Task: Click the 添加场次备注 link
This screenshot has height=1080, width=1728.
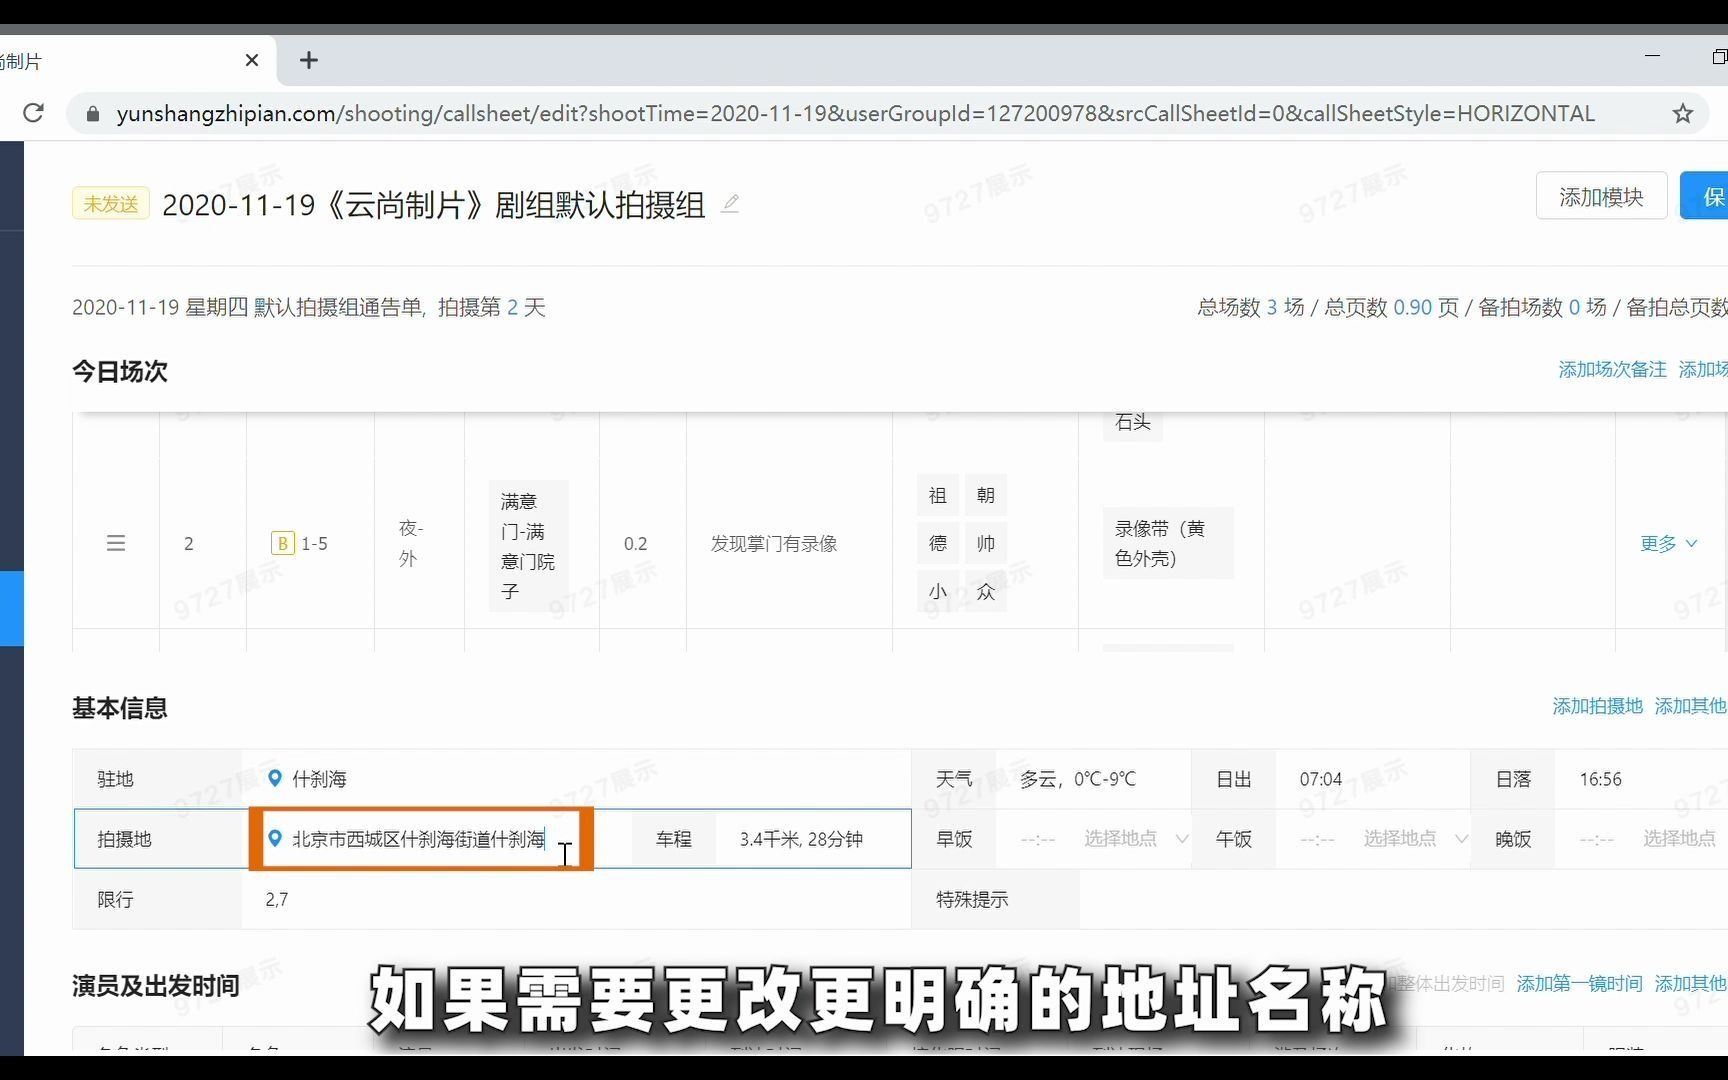Action: 1612,370
